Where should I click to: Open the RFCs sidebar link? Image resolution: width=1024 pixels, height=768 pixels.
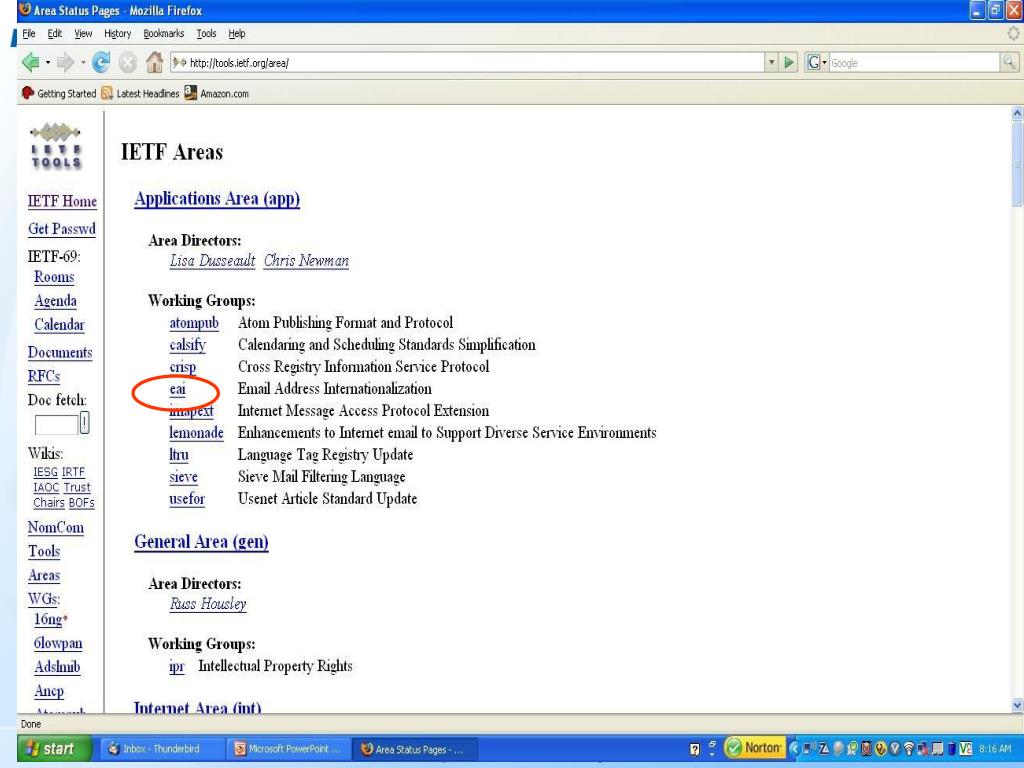[x=44, y=376]
